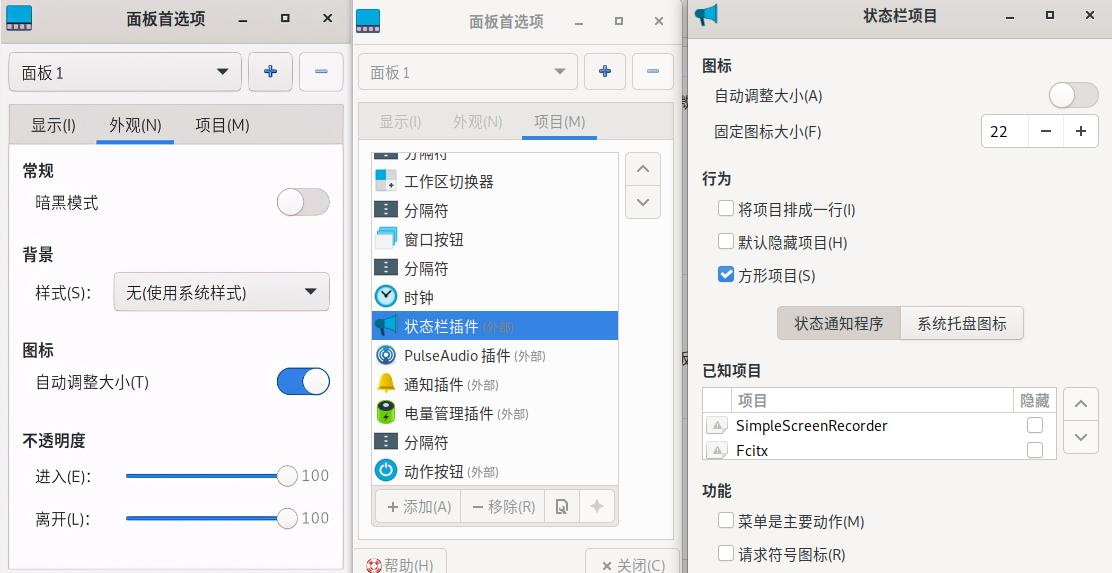Open 面板 1 dropdown in left window
This screenshot has width=1112, height=573.
125,72
